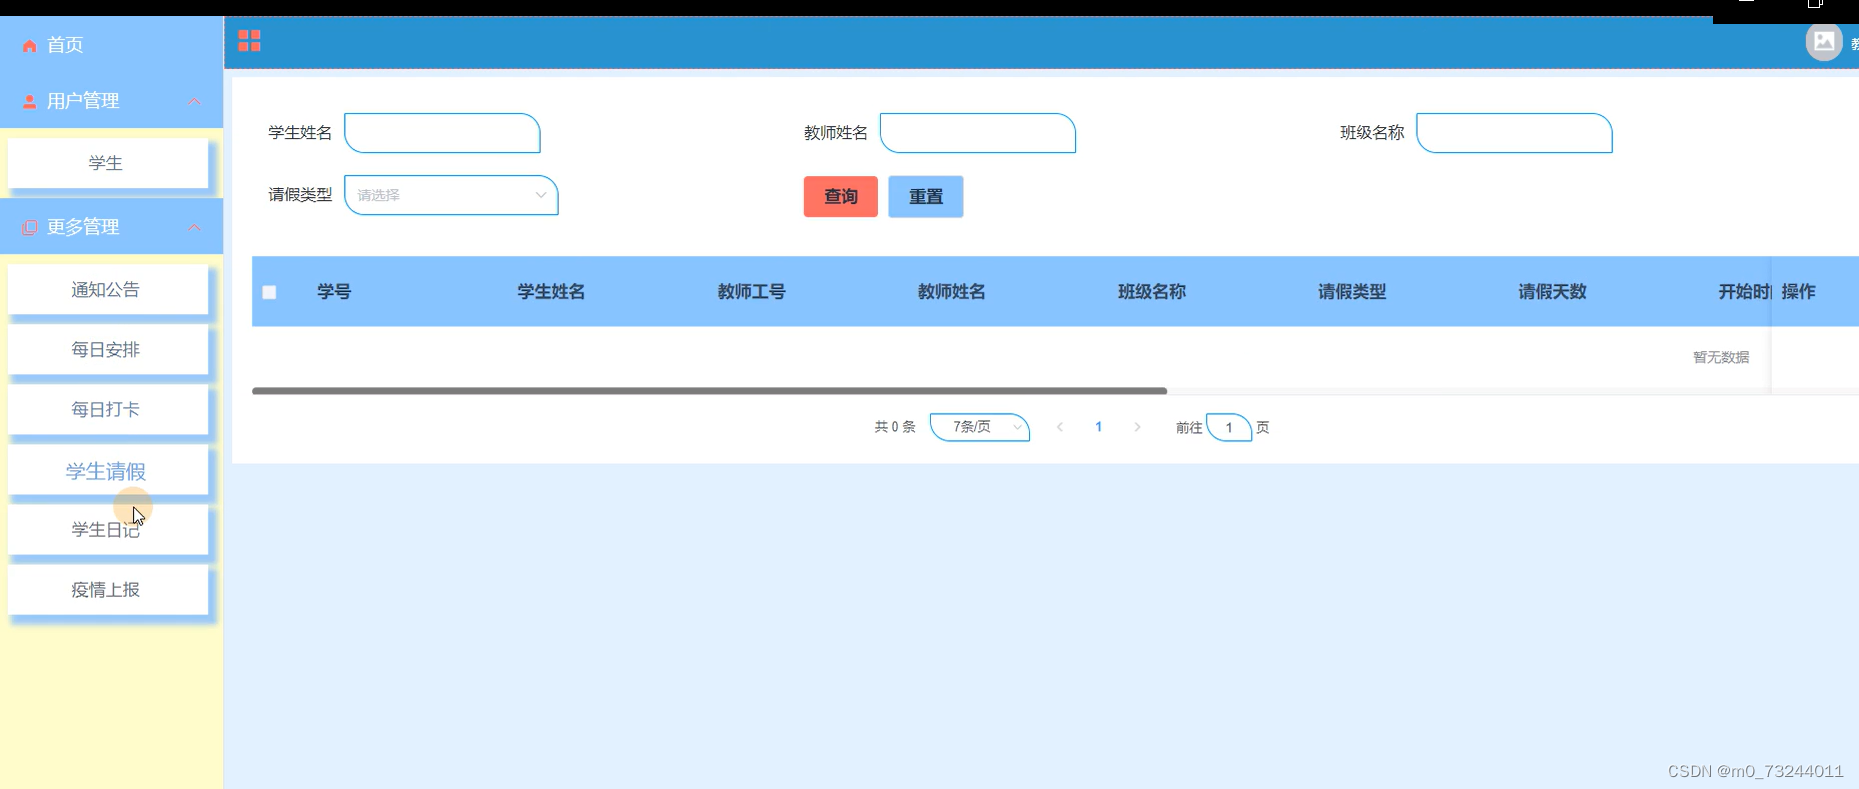Click the 查询 button
This screenshot has width=1859, height=789.
tap(841, 197)
